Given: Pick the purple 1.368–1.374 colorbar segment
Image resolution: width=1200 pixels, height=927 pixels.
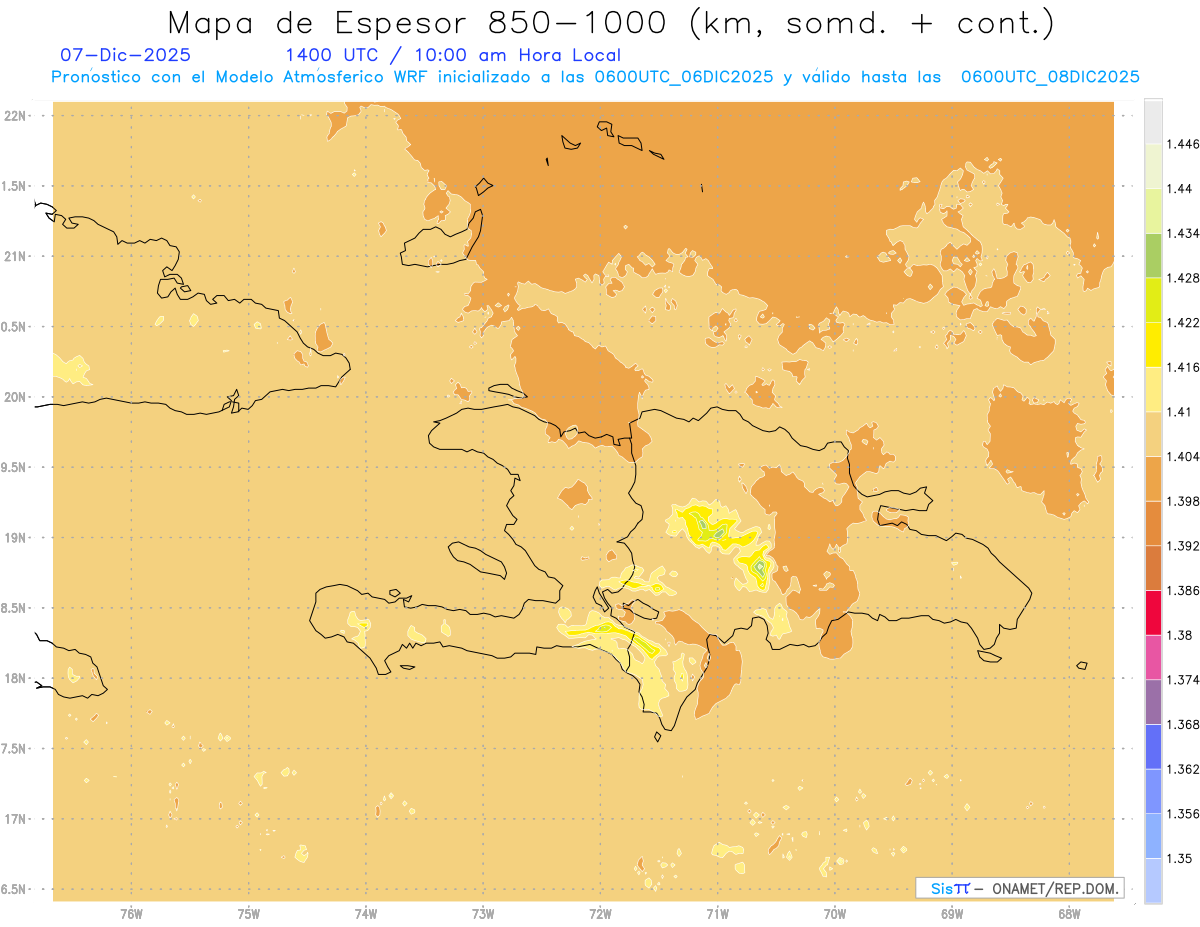Looking at the screenshot, I should 1153,702.
